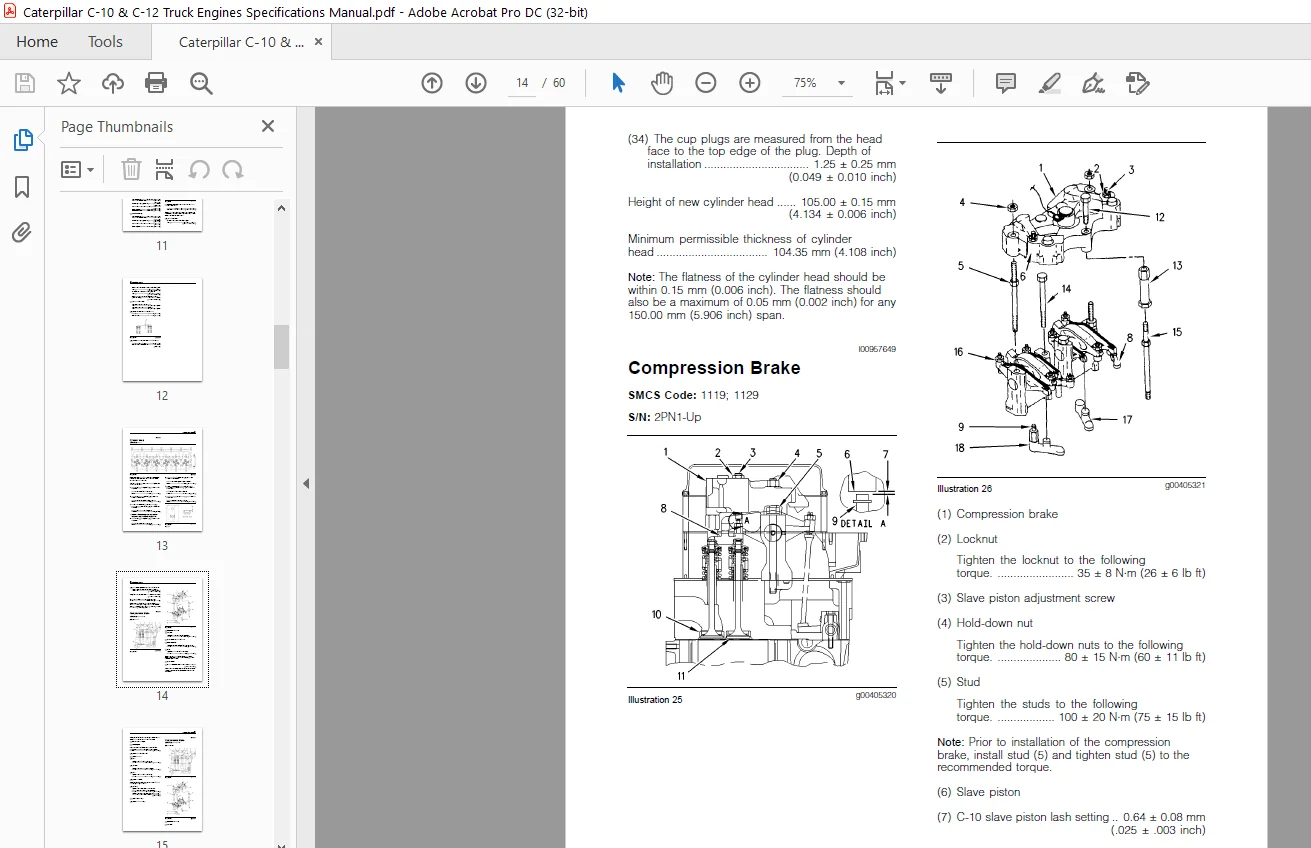Viewport: 1311px width, 848px height.
Task: Click the '(1) Compression brake' text
Action: click(x=997, y=514)
